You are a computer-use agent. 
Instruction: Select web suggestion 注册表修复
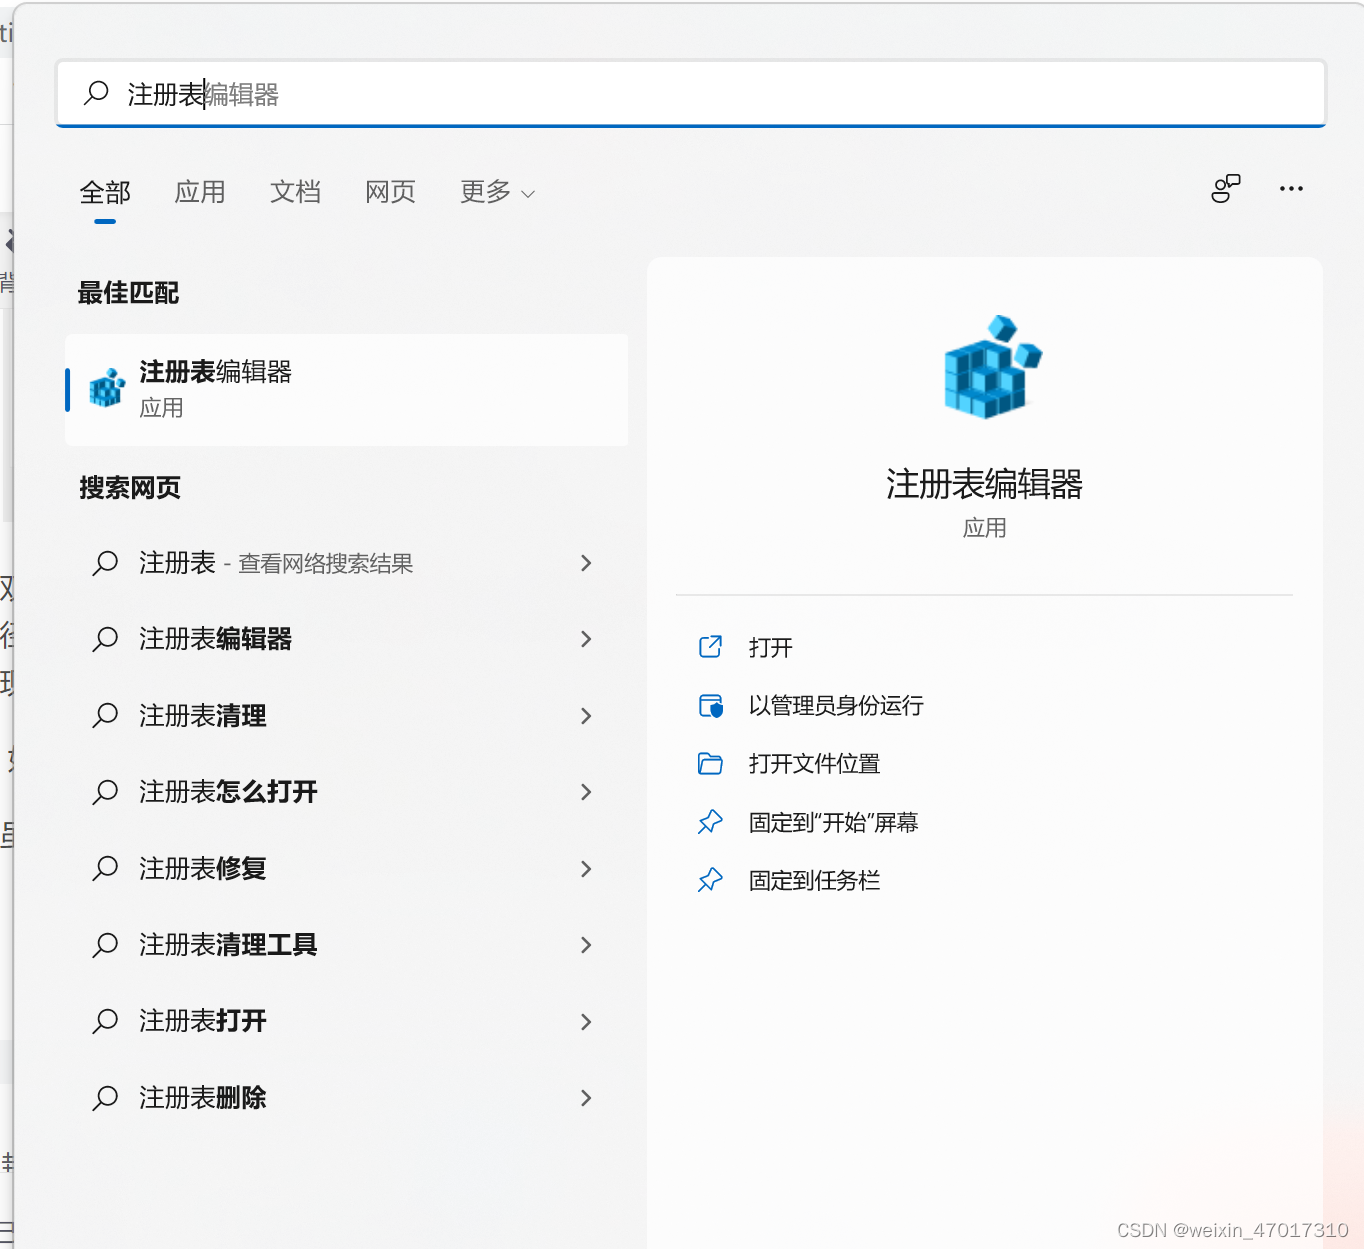coord(347,869)
